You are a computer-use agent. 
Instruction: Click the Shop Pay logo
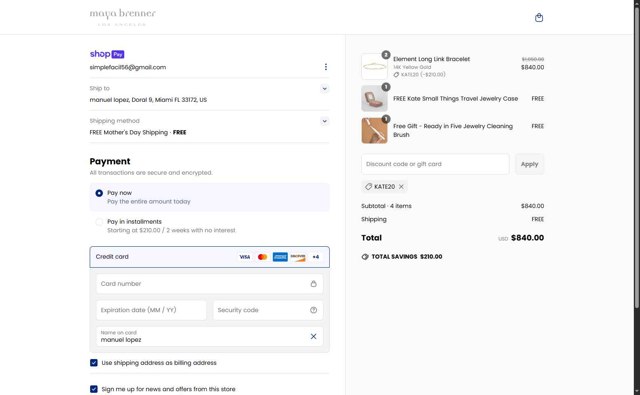(107, 54)
